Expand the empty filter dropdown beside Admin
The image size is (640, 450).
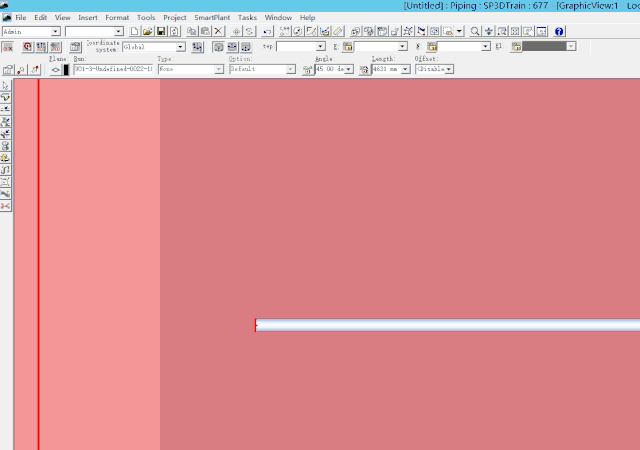pos(118,31)
